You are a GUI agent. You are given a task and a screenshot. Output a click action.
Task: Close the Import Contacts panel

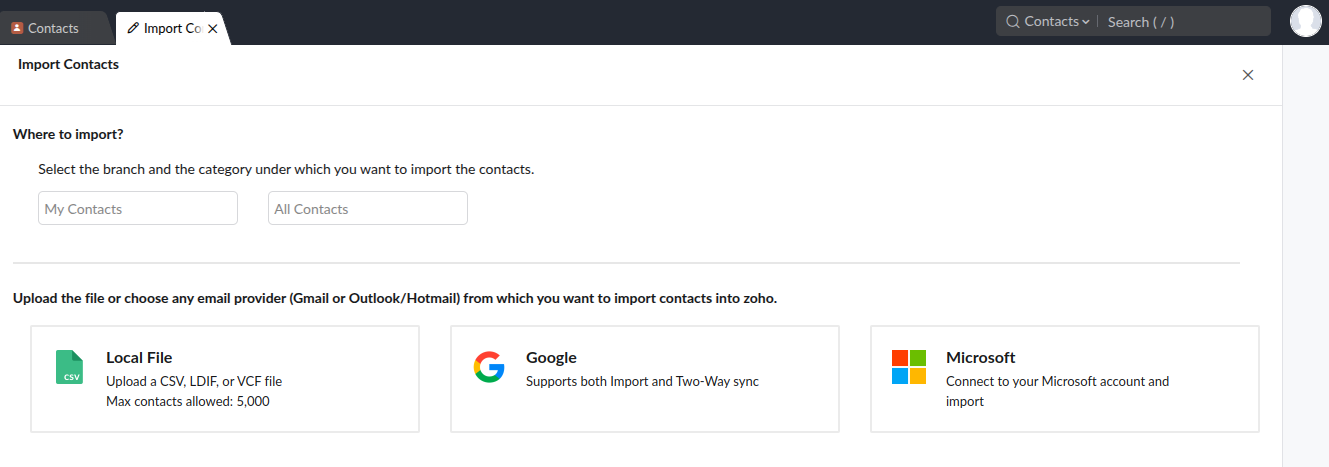(1247, 75)
